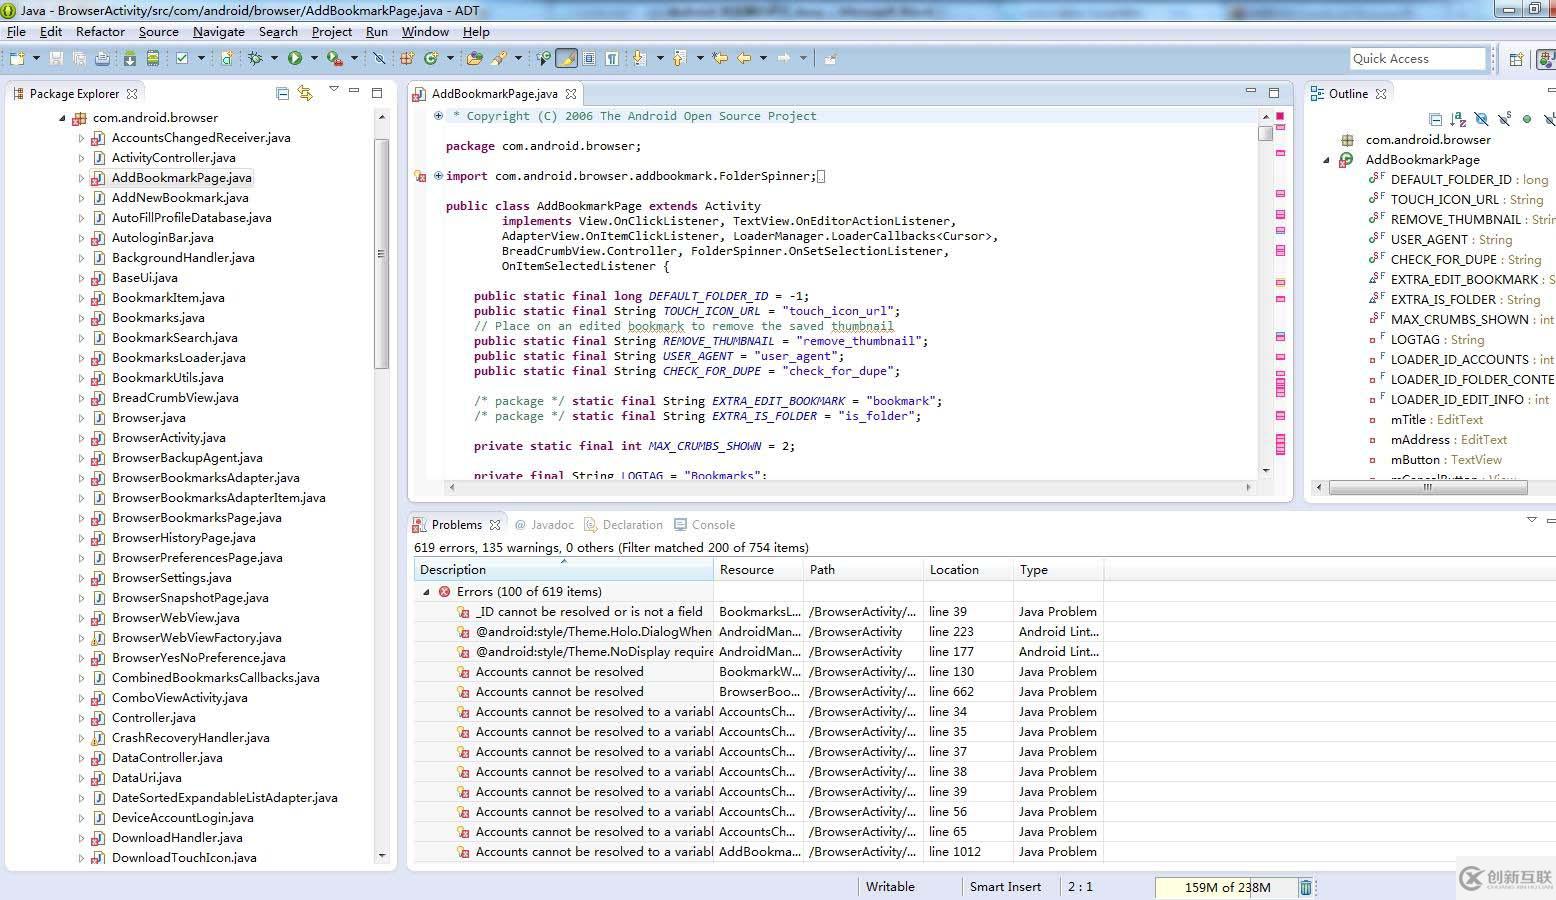Click the Debug bug icon

tap(255, 58)
